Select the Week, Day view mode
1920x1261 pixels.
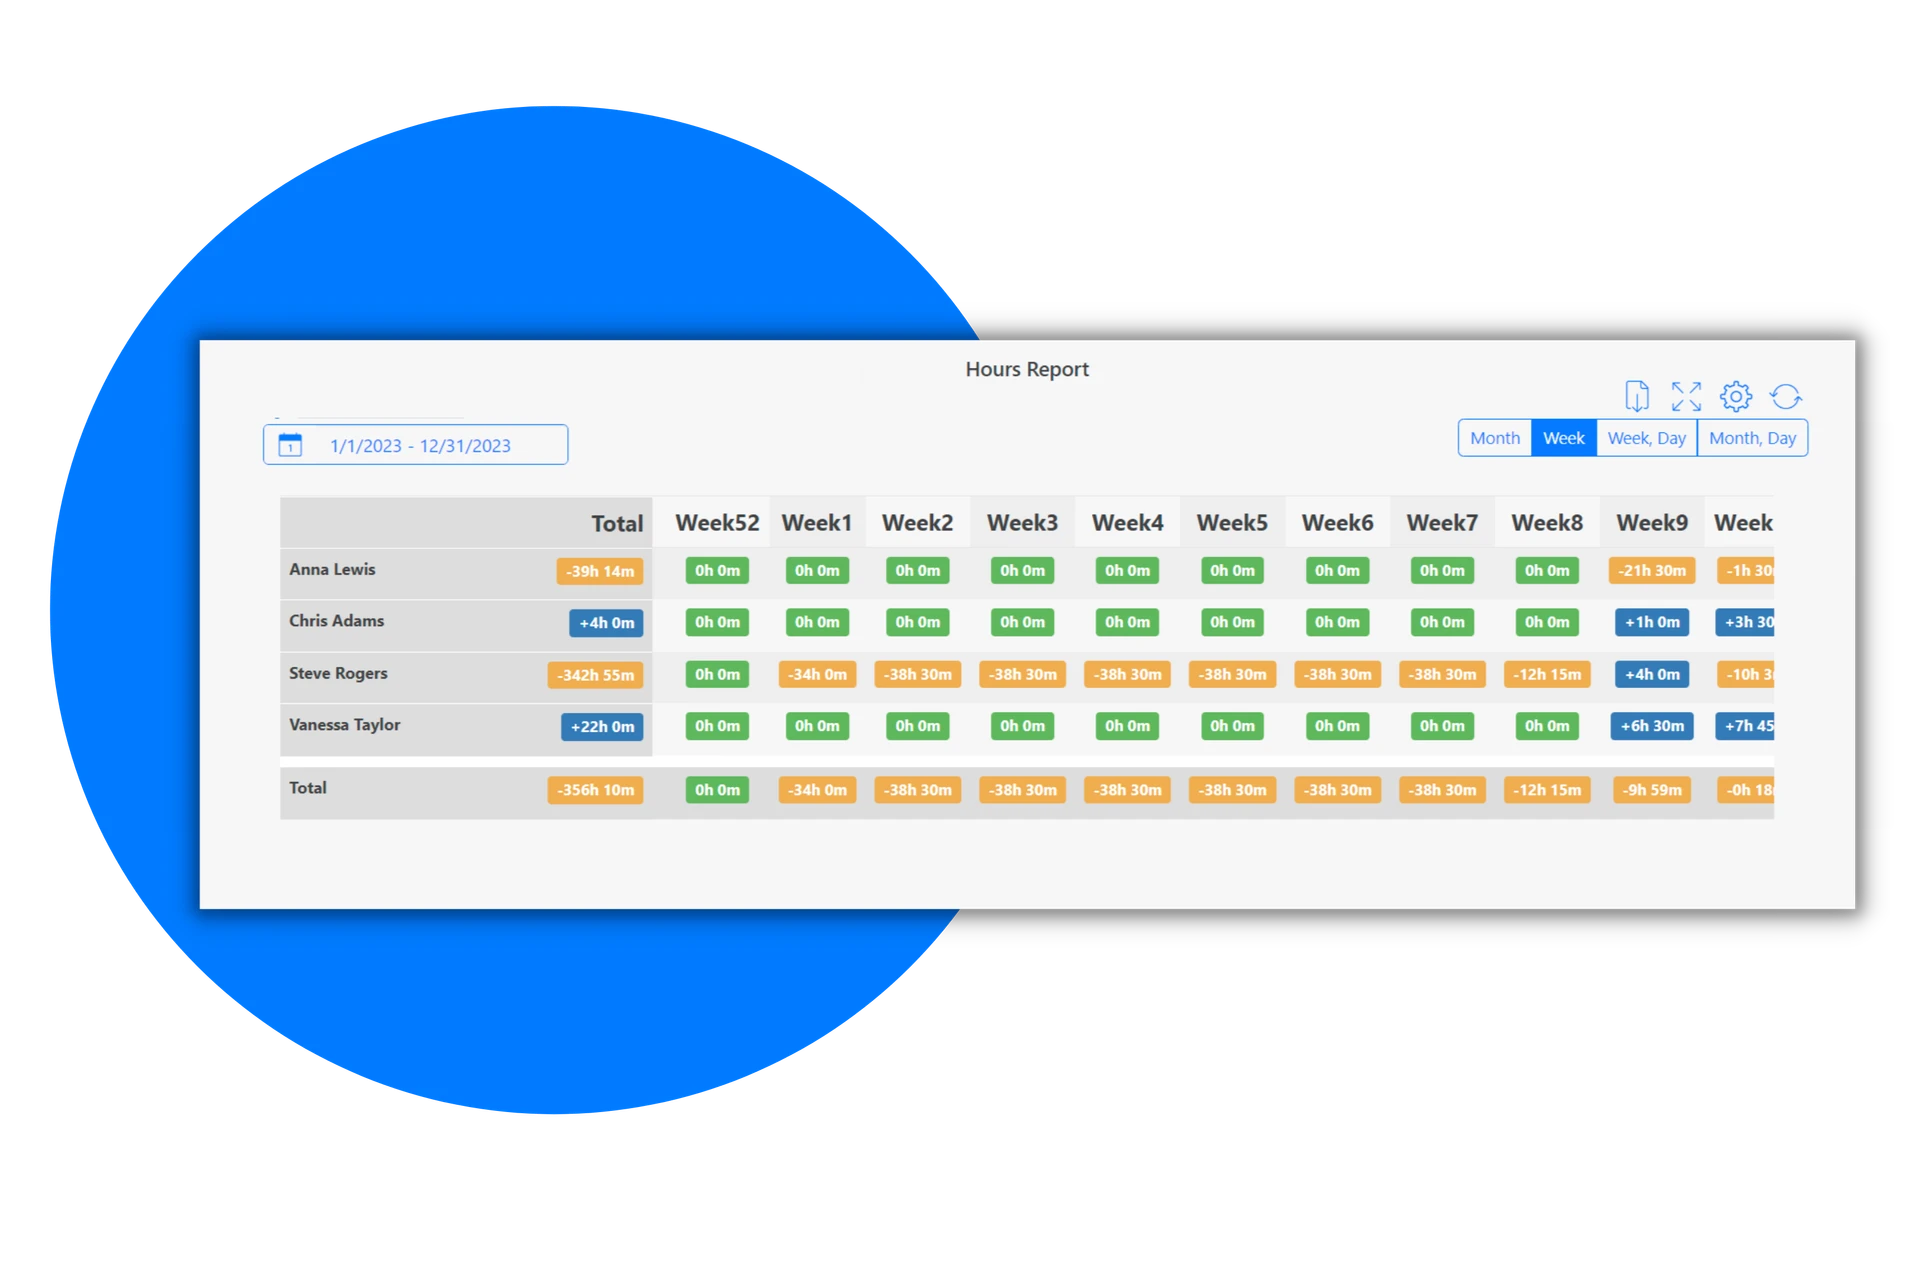[1647, 437]
